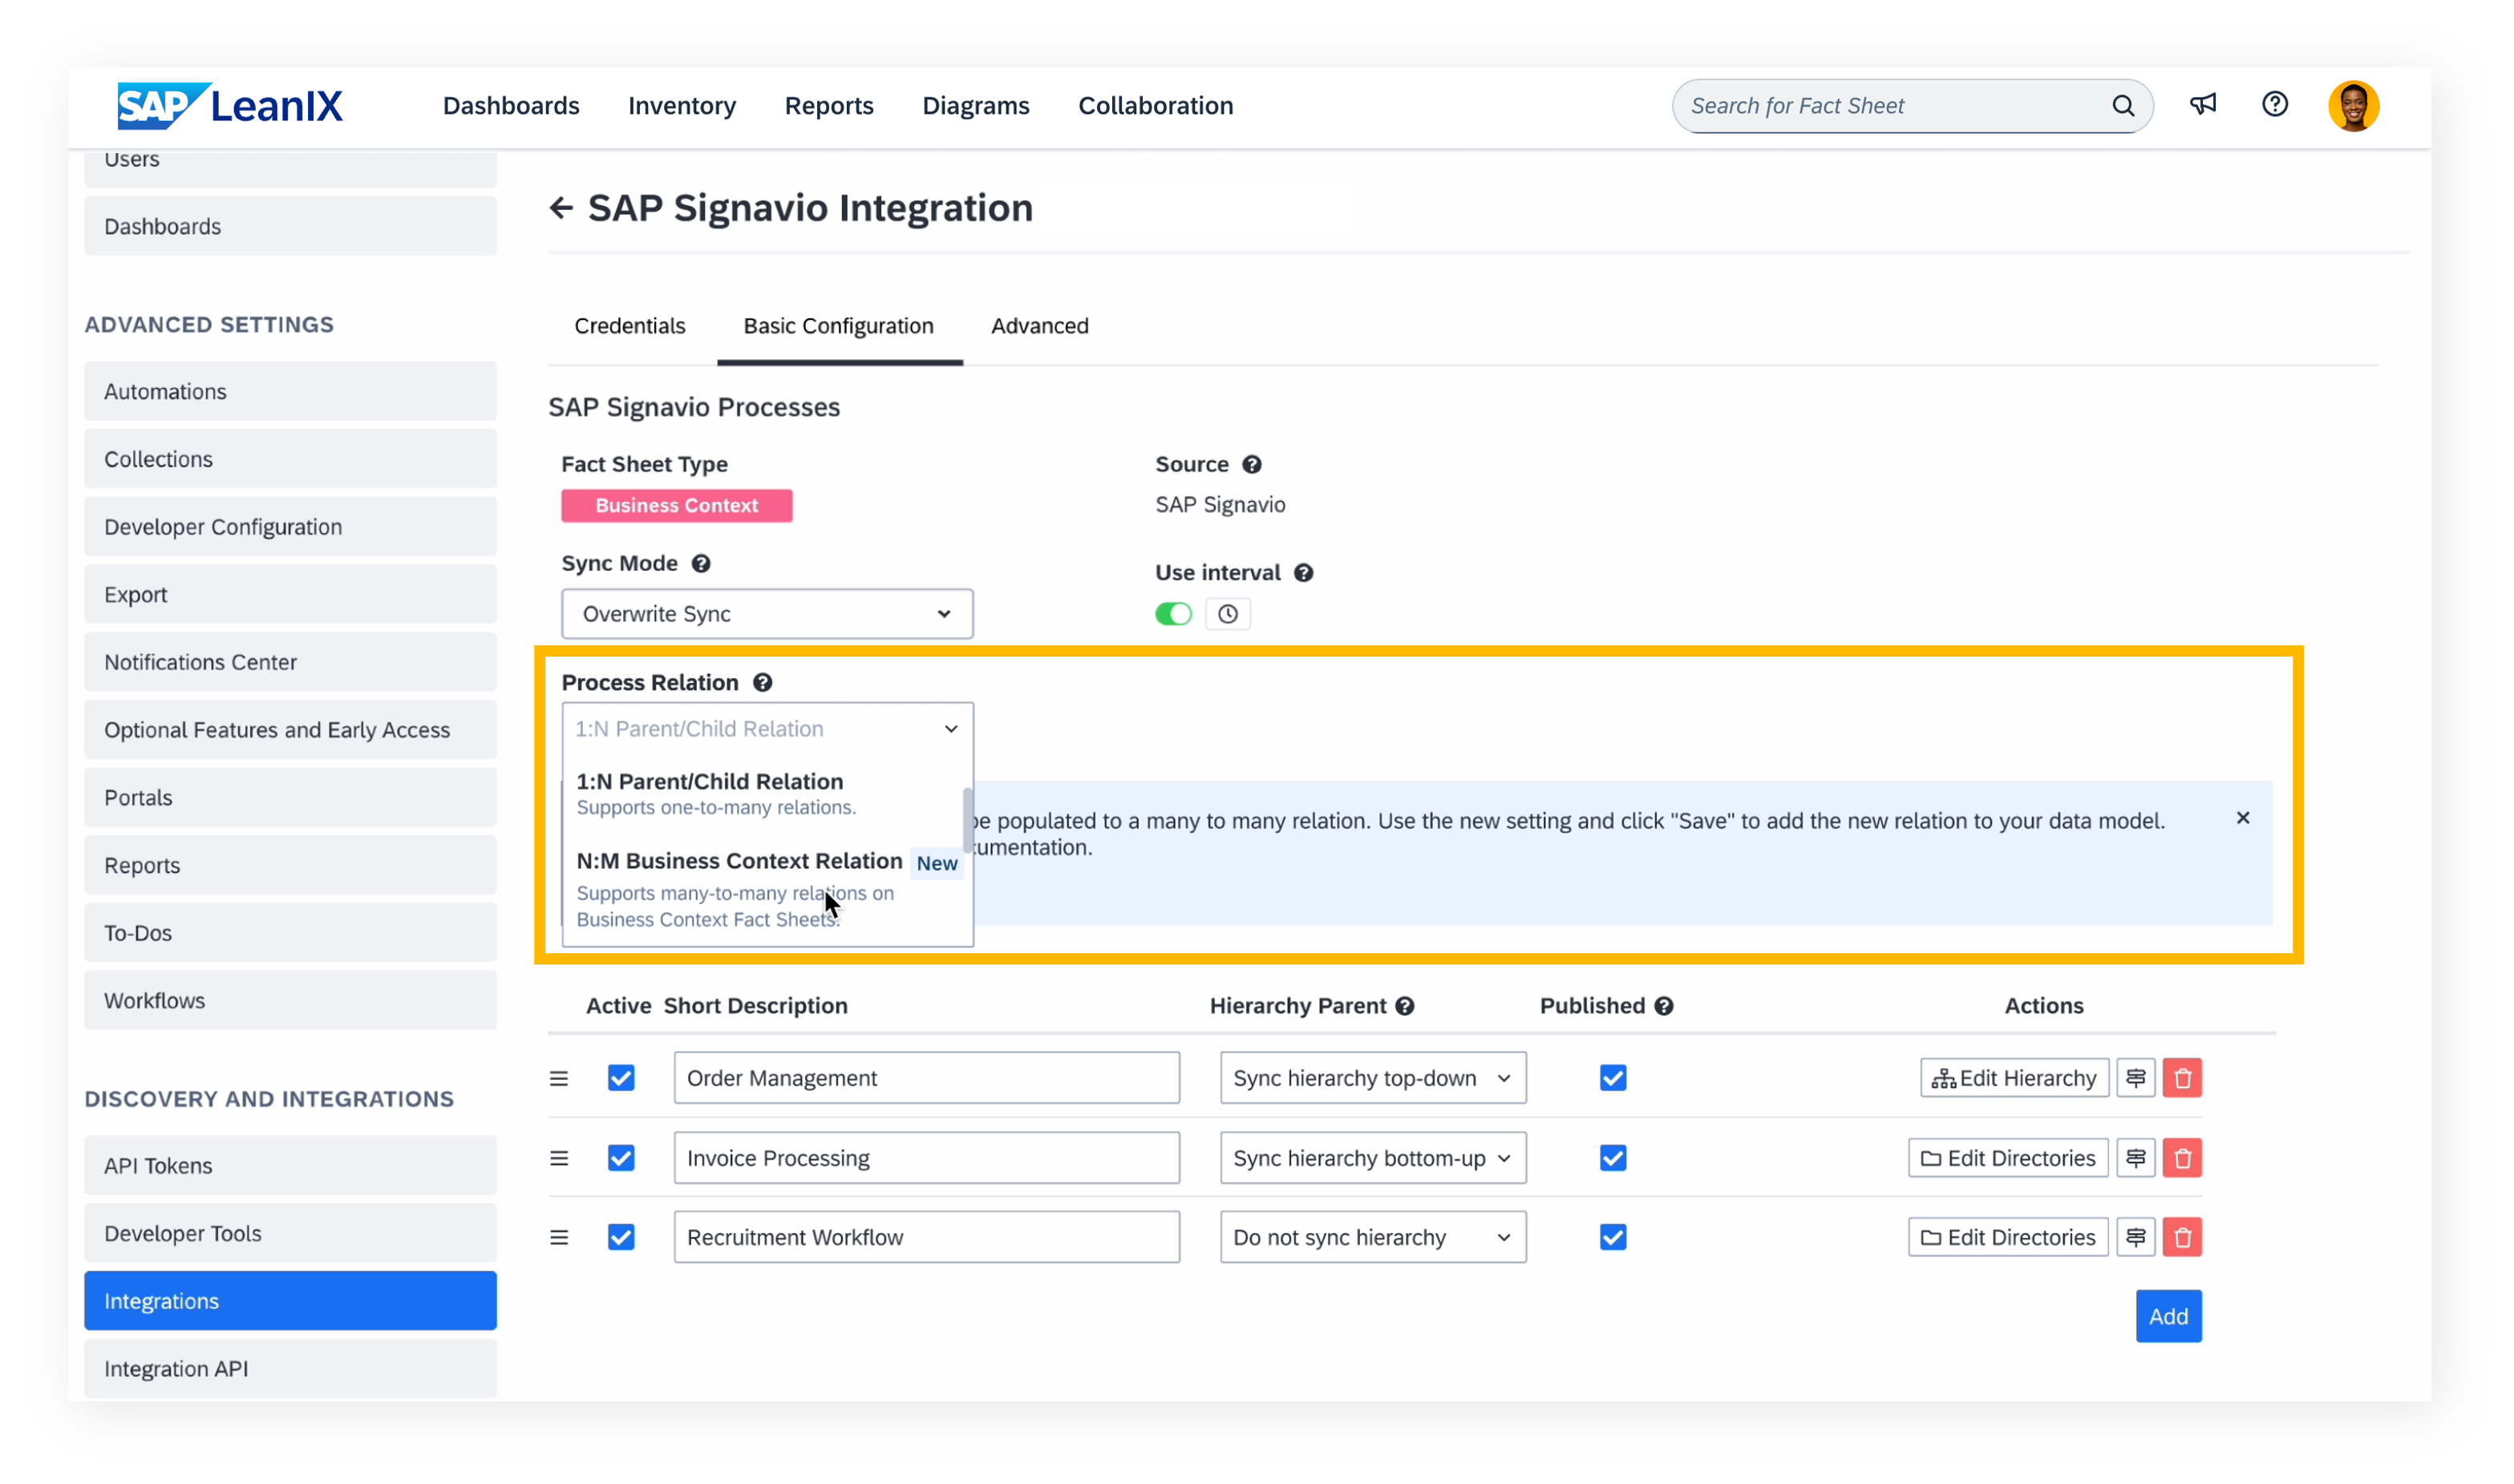Open Automations in the sidebar
This screenshot has width=2514, height=1484.
[290, 391]
